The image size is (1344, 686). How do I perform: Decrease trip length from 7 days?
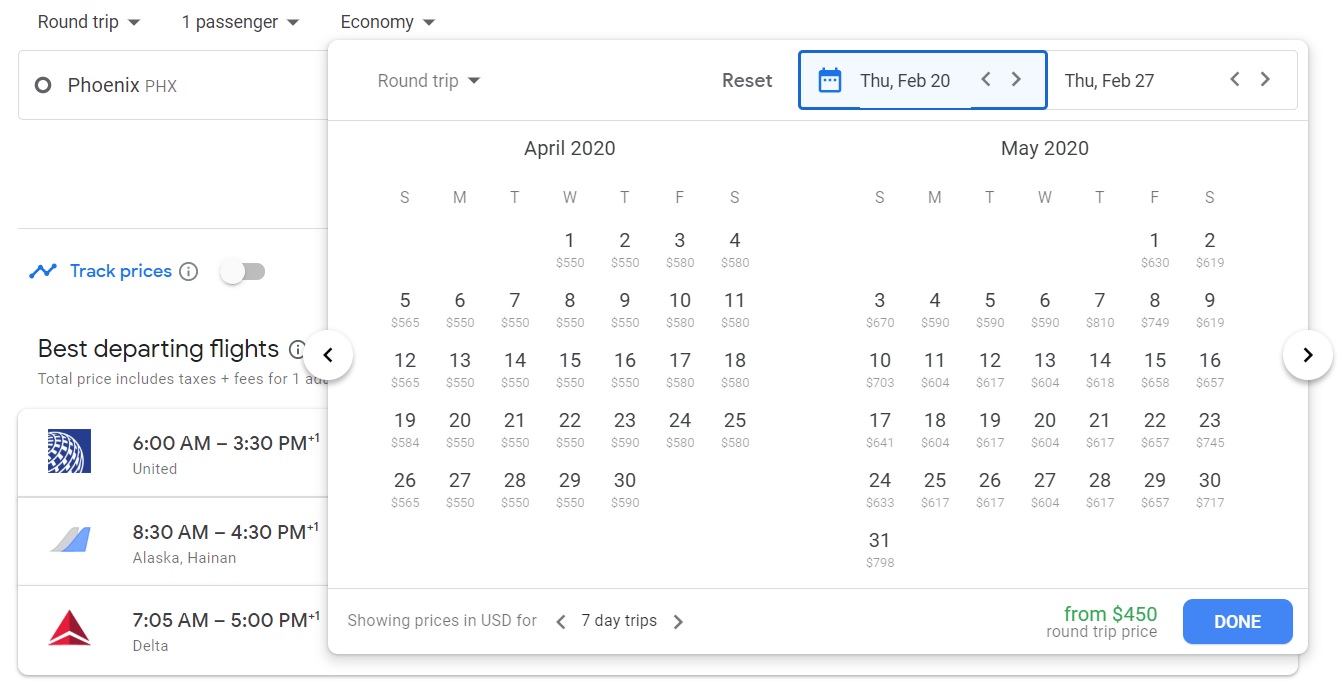point(561,622)
